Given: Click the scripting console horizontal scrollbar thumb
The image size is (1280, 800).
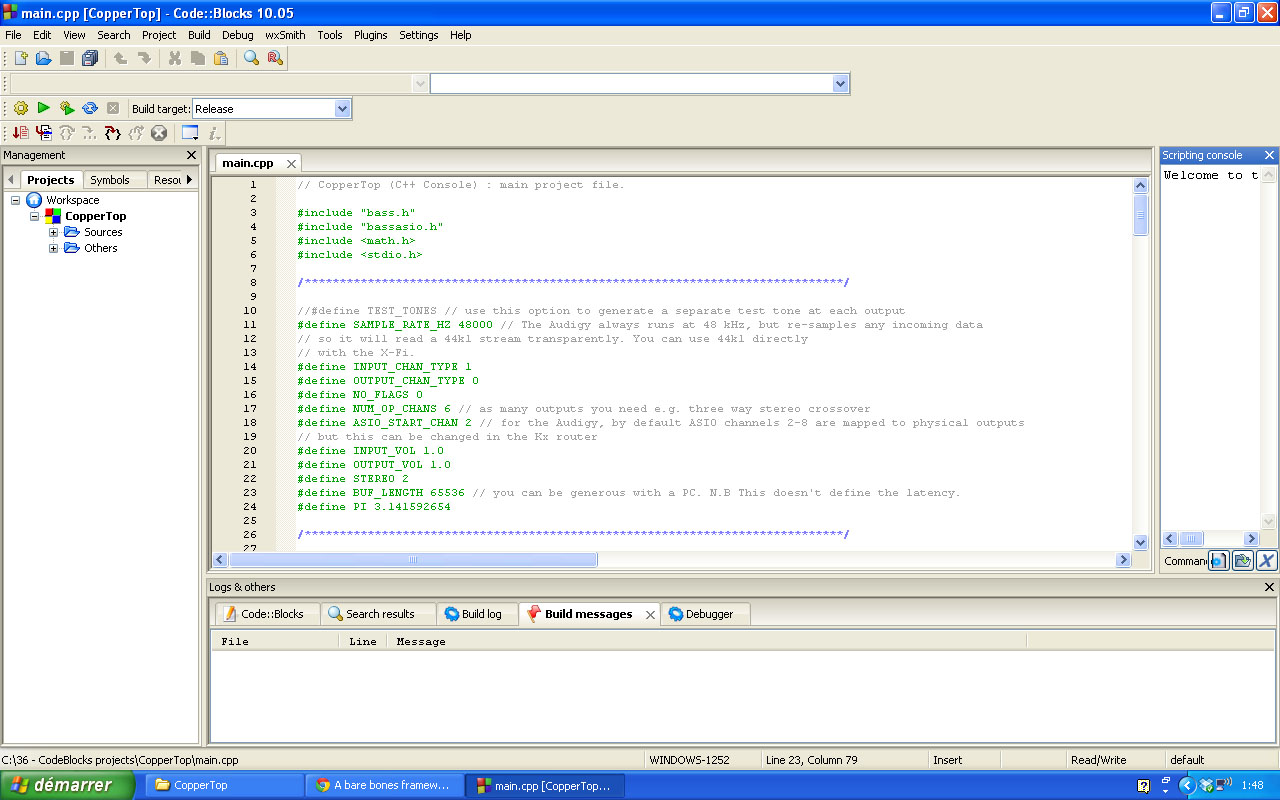Looking at the screenshot, I should click(x=1190, y=539).
